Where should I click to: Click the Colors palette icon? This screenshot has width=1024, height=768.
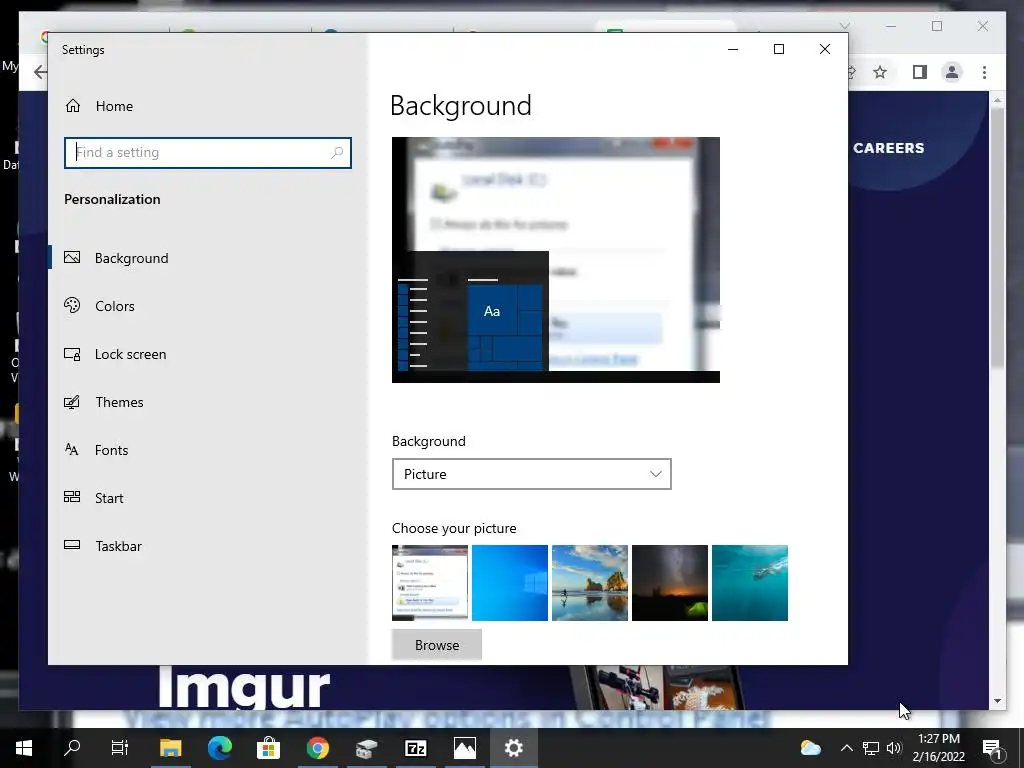72,305
